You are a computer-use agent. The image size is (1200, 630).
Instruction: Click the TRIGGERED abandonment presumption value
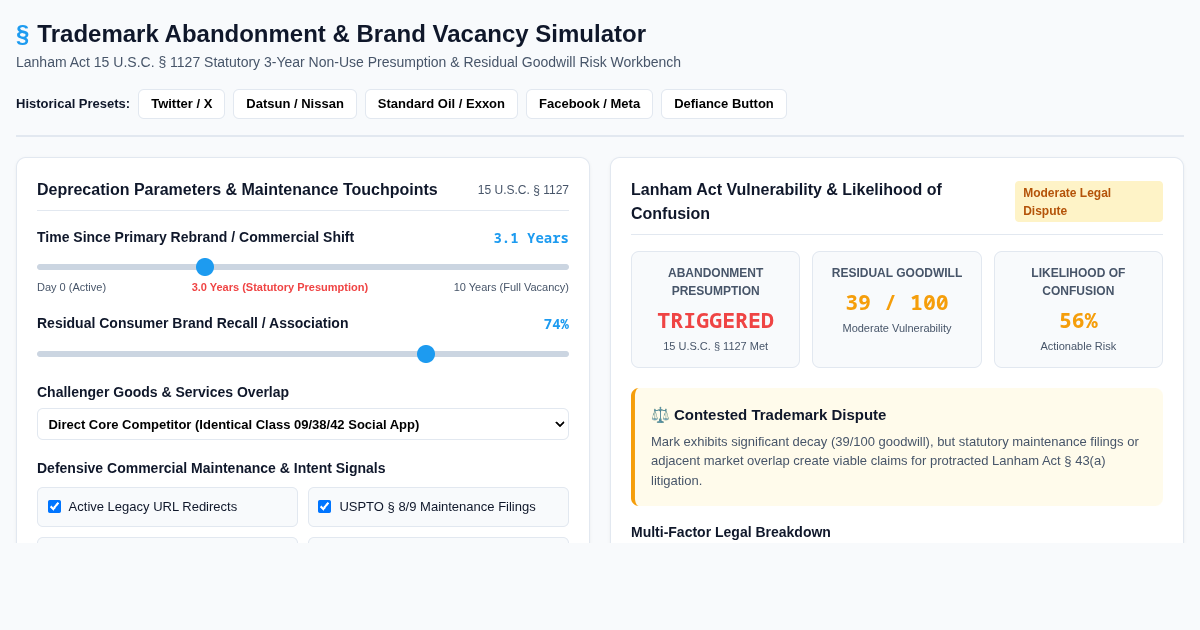715,321
